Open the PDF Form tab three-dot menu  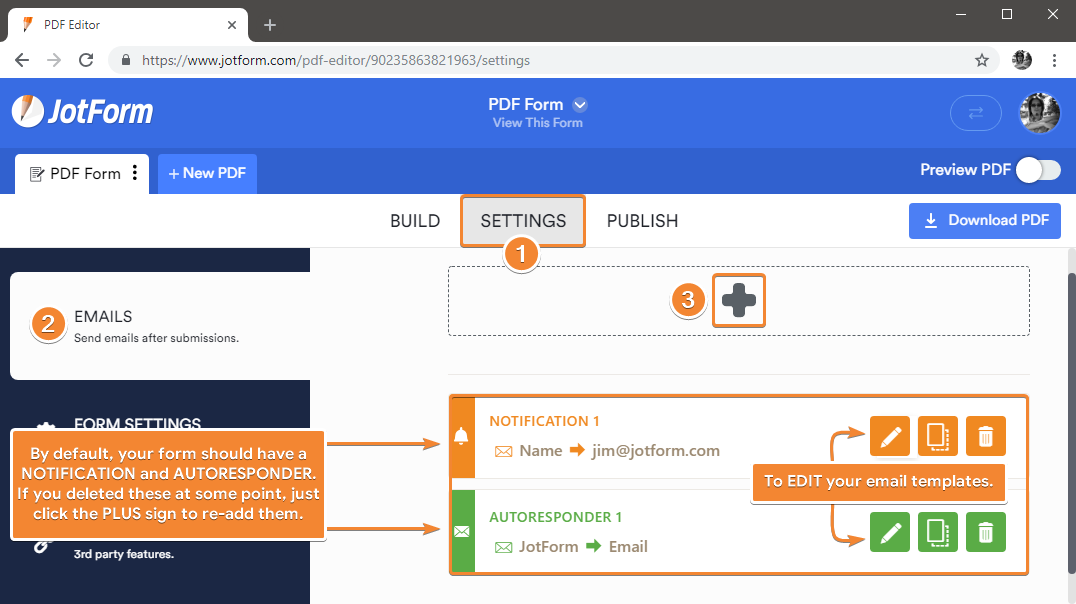tap(134, 172)
